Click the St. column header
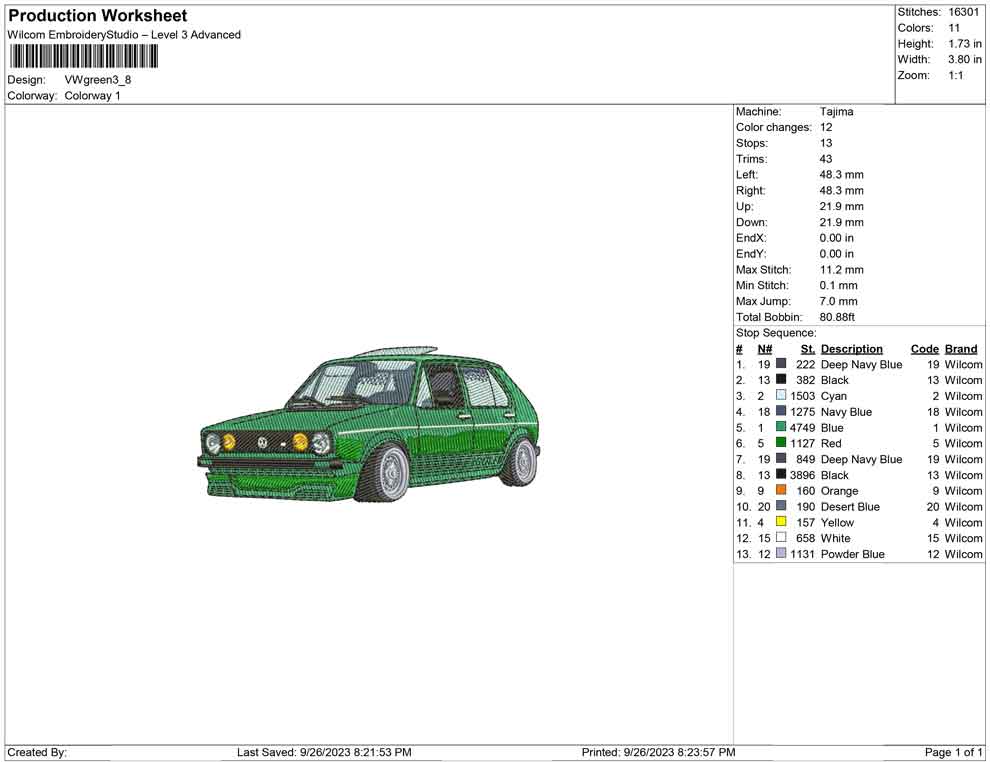990x762 pixels. (807, 349)
